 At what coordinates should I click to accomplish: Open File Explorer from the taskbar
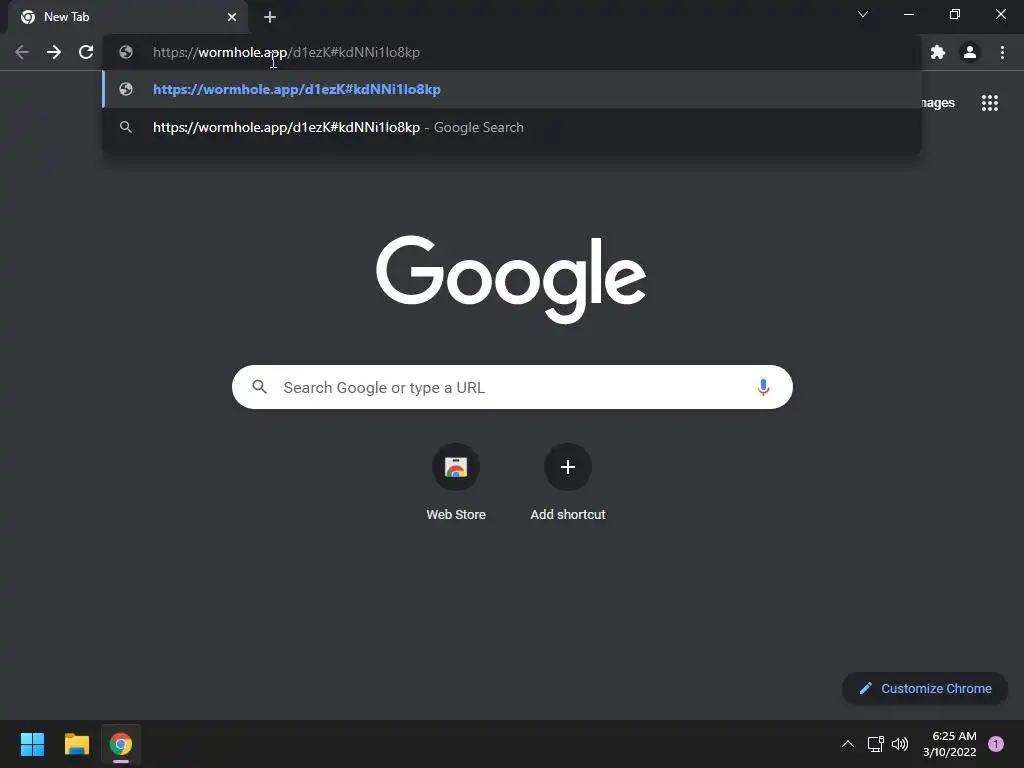point(76,744)
